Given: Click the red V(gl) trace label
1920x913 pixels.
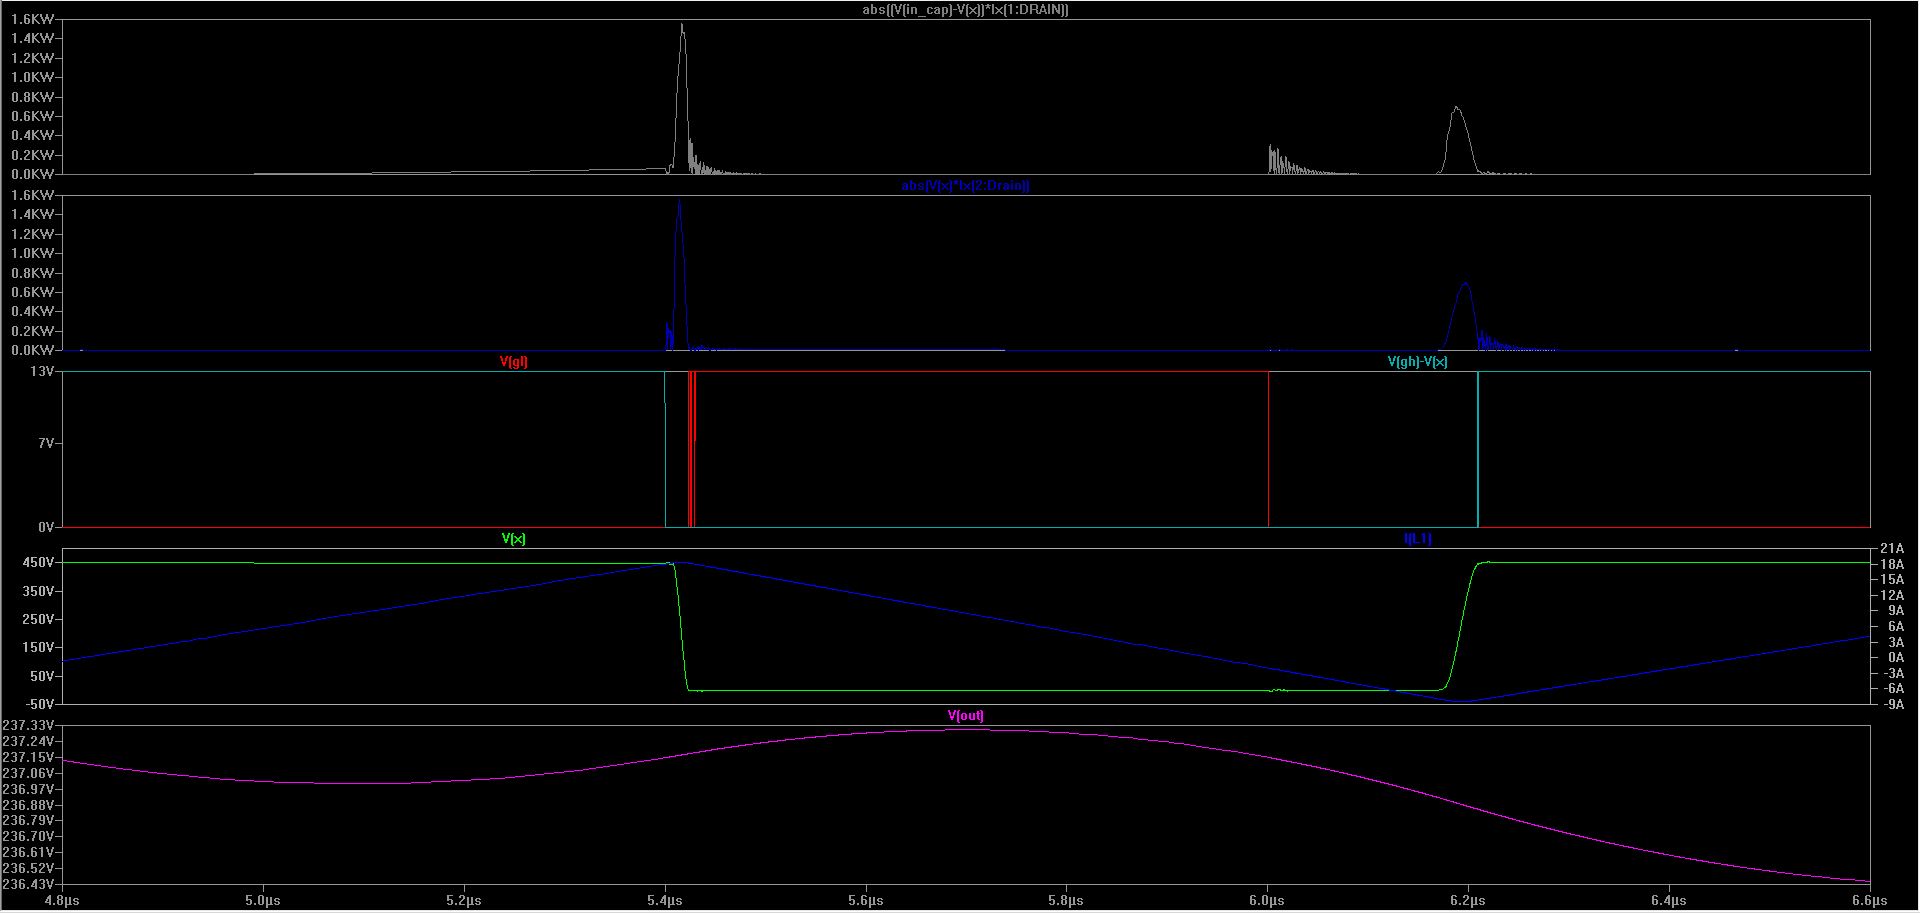Looking at the screenshot, I should point(513,362).
